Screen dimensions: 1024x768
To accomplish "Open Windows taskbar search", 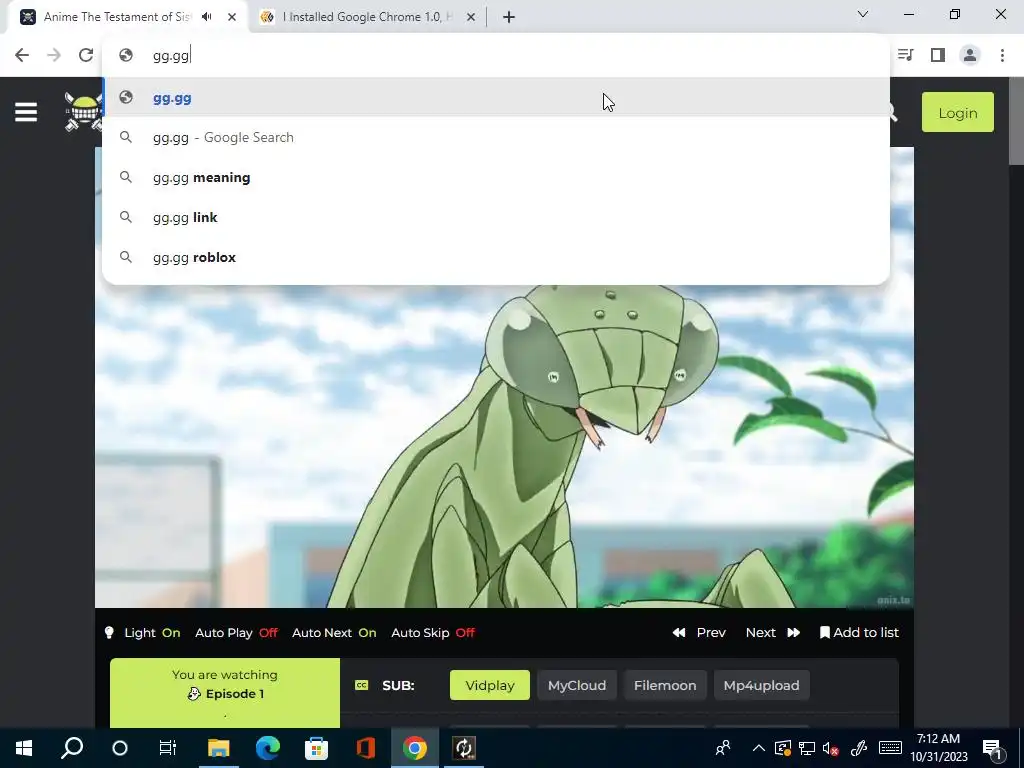I will (72, 748).
